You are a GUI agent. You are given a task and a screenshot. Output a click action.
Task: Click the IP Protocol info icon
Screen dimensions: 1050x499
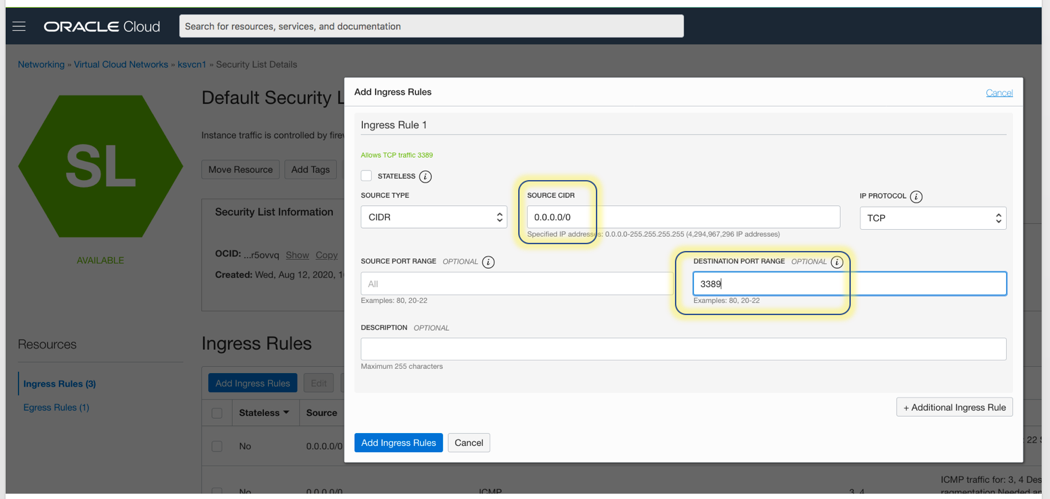click(x=917, y=197)
